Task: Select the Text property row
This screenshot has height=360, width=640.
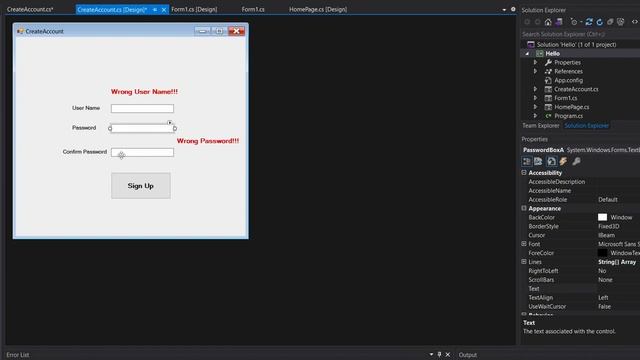Action: click(x=580, y=289)
